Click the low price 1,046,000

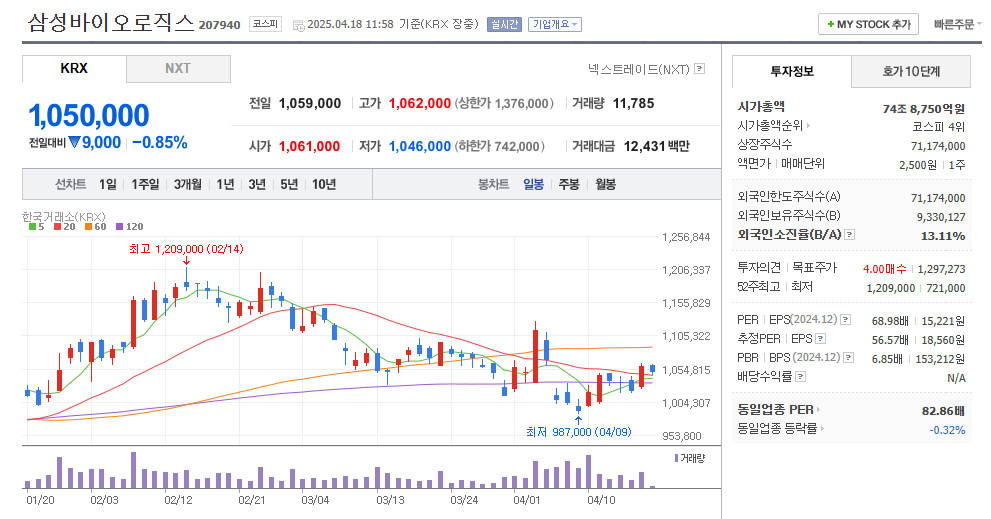click(420, 146)
